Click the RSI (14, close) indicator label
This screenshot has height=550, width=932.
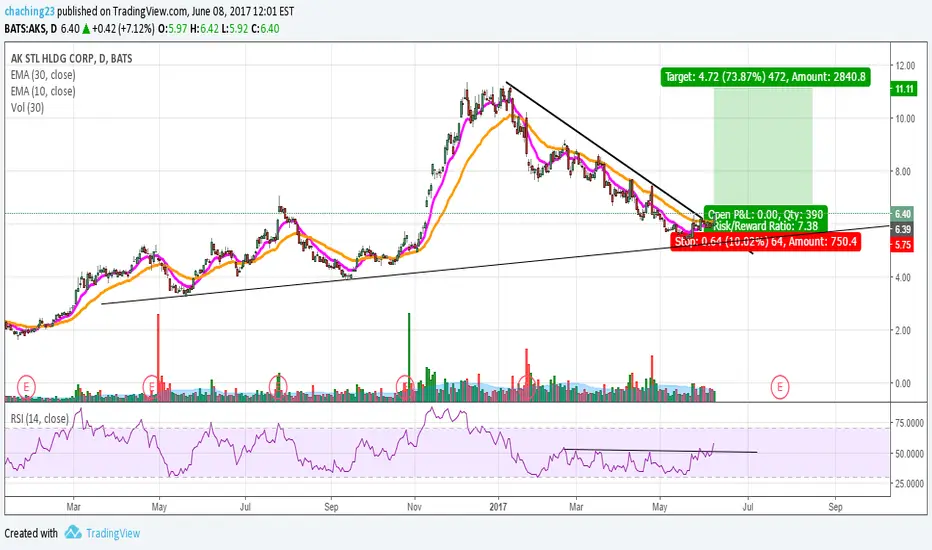39,419
